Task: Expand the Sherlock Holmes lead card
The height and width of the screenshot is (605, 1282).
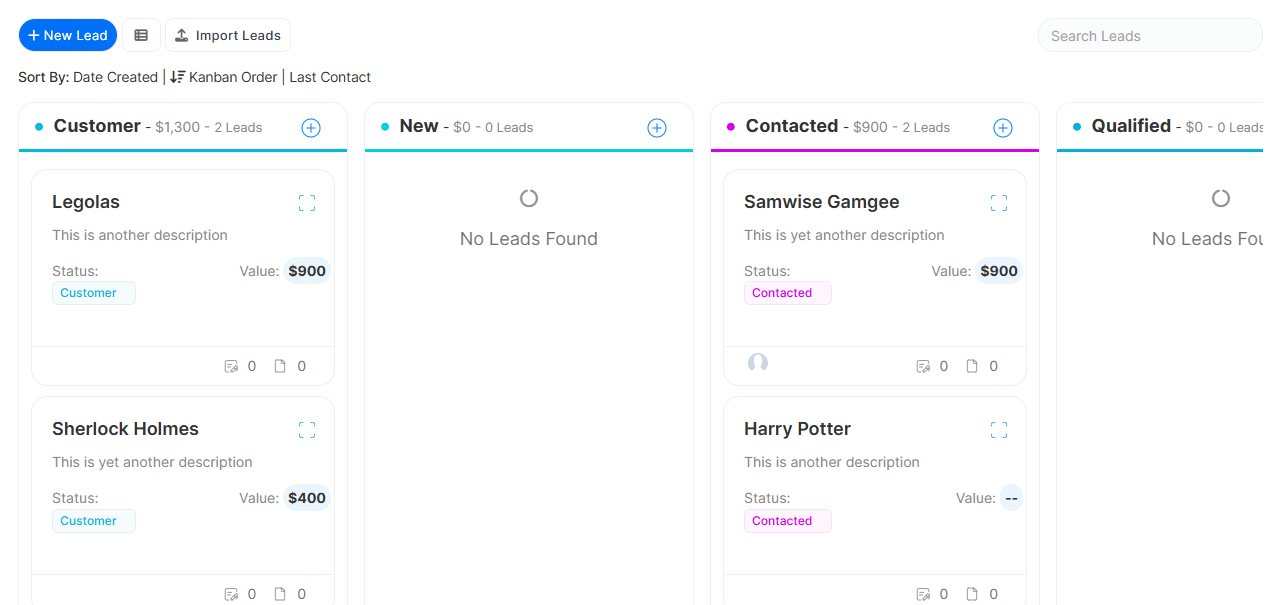Action: tap(307, 430)
